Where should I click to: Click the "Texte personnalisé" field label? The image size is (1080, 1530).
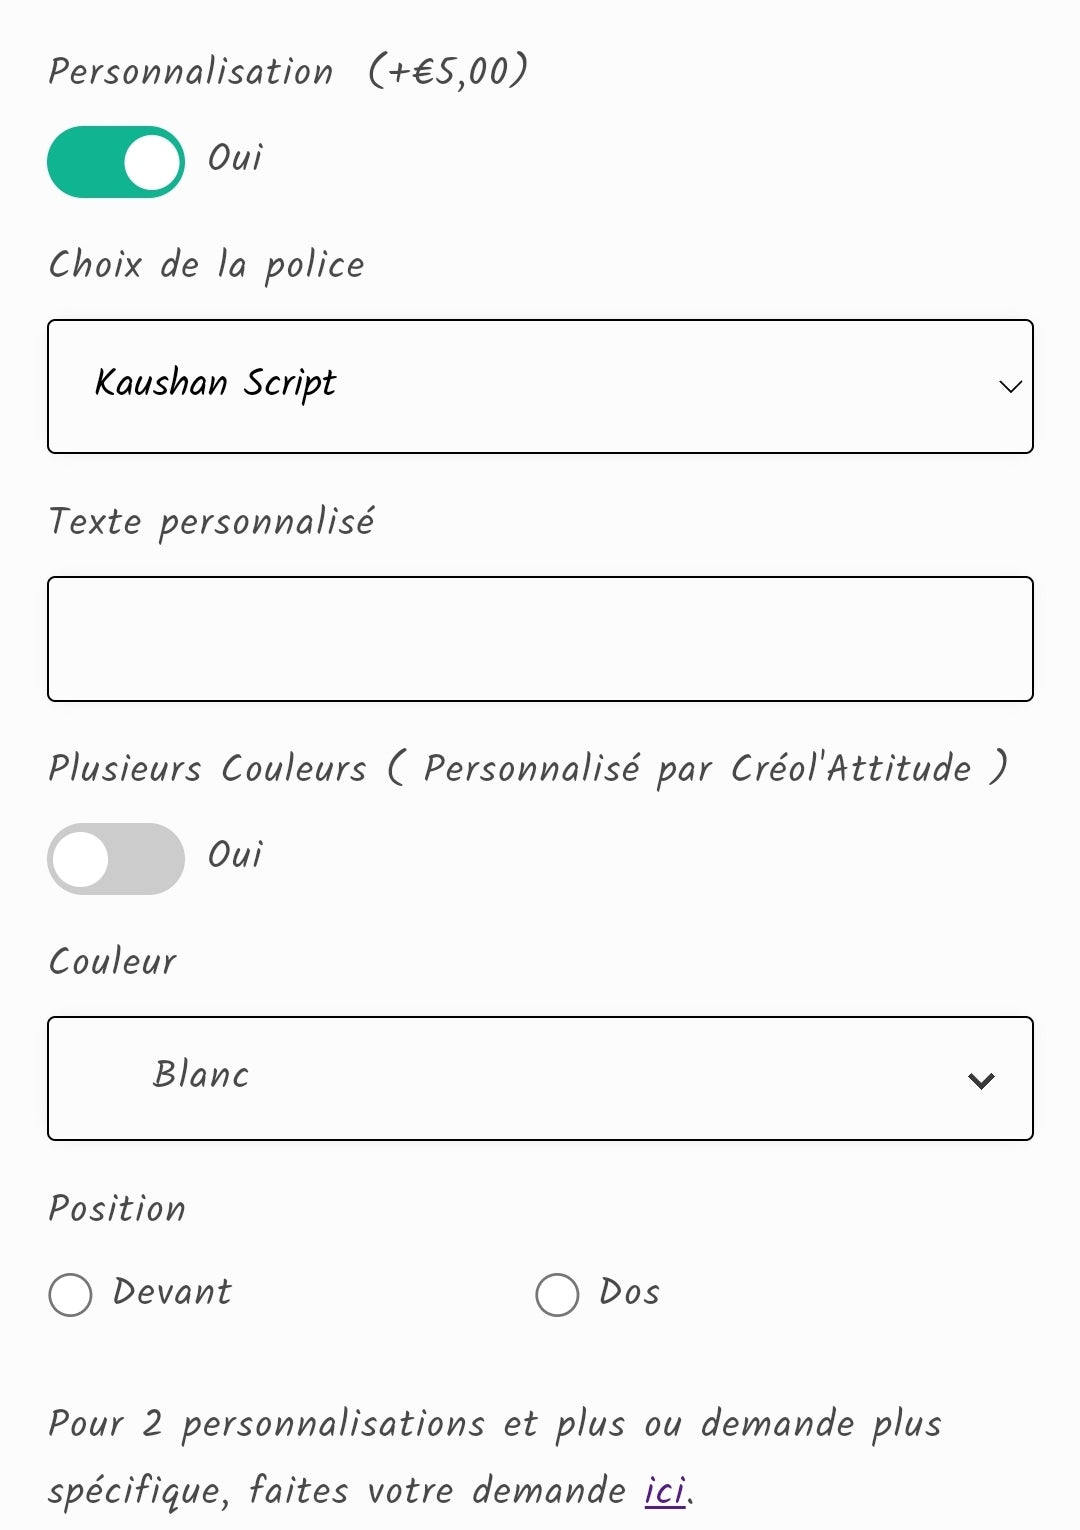(x=211, y=522)
